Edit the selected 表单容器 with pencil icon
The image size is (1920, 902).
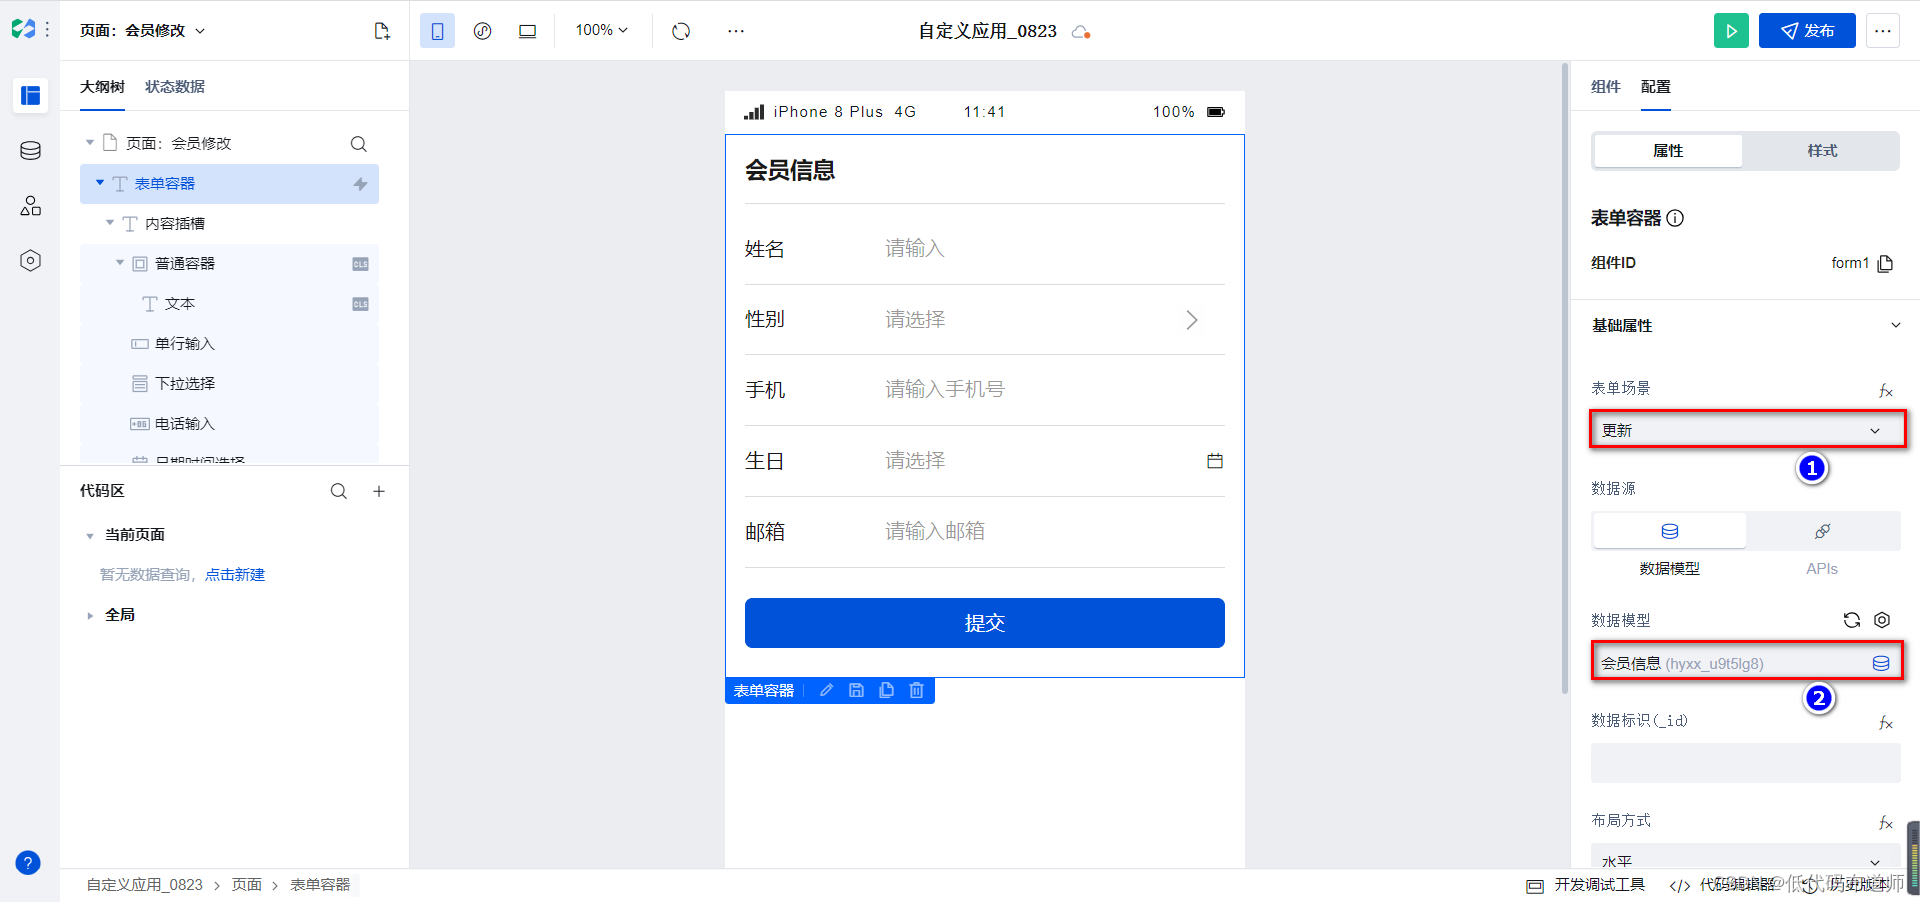point(826,690)
